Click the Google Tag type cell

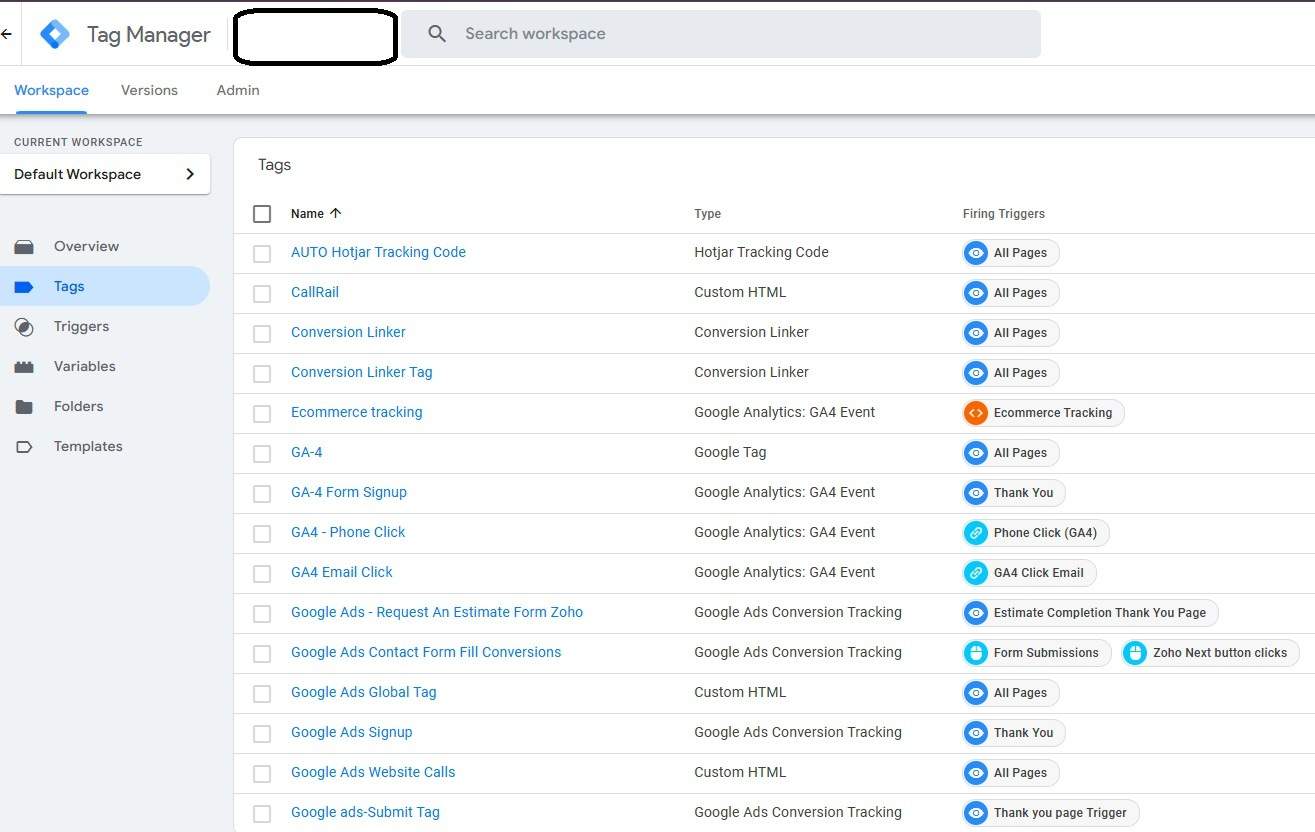pyautogui.click(x=730, y=452)
